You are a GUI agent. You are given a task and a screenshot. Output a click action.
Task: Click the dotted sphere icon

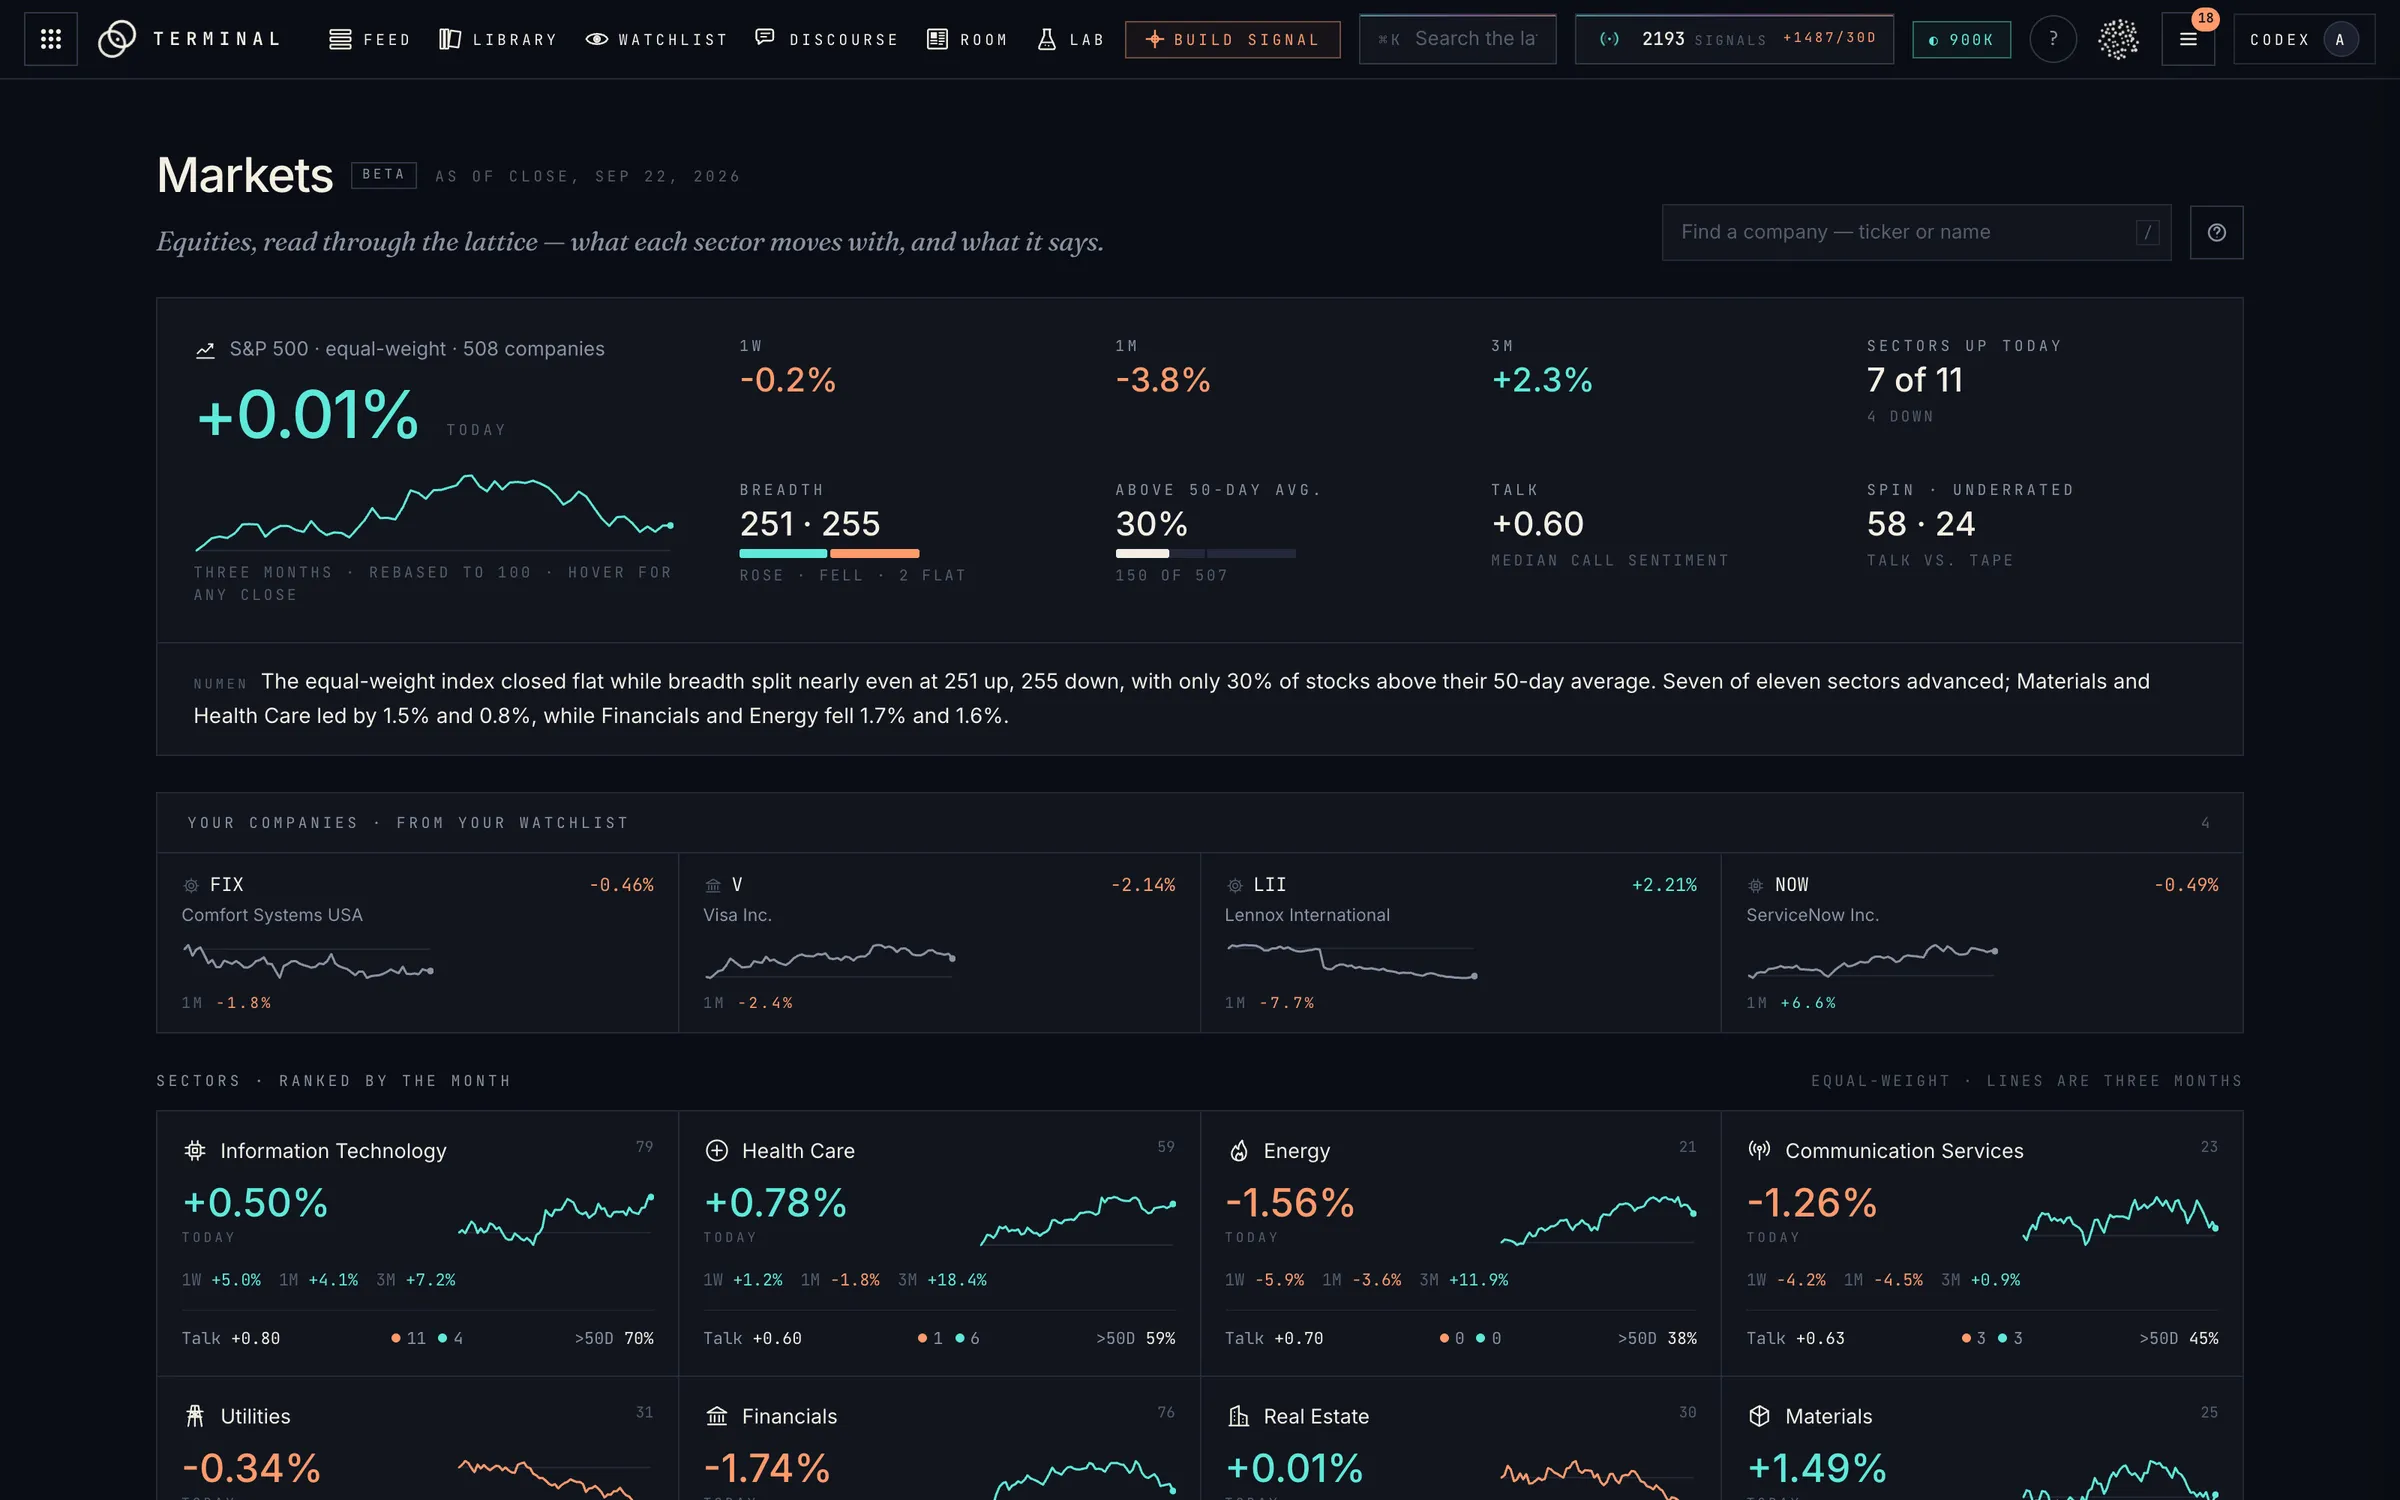coord(2118,39)
